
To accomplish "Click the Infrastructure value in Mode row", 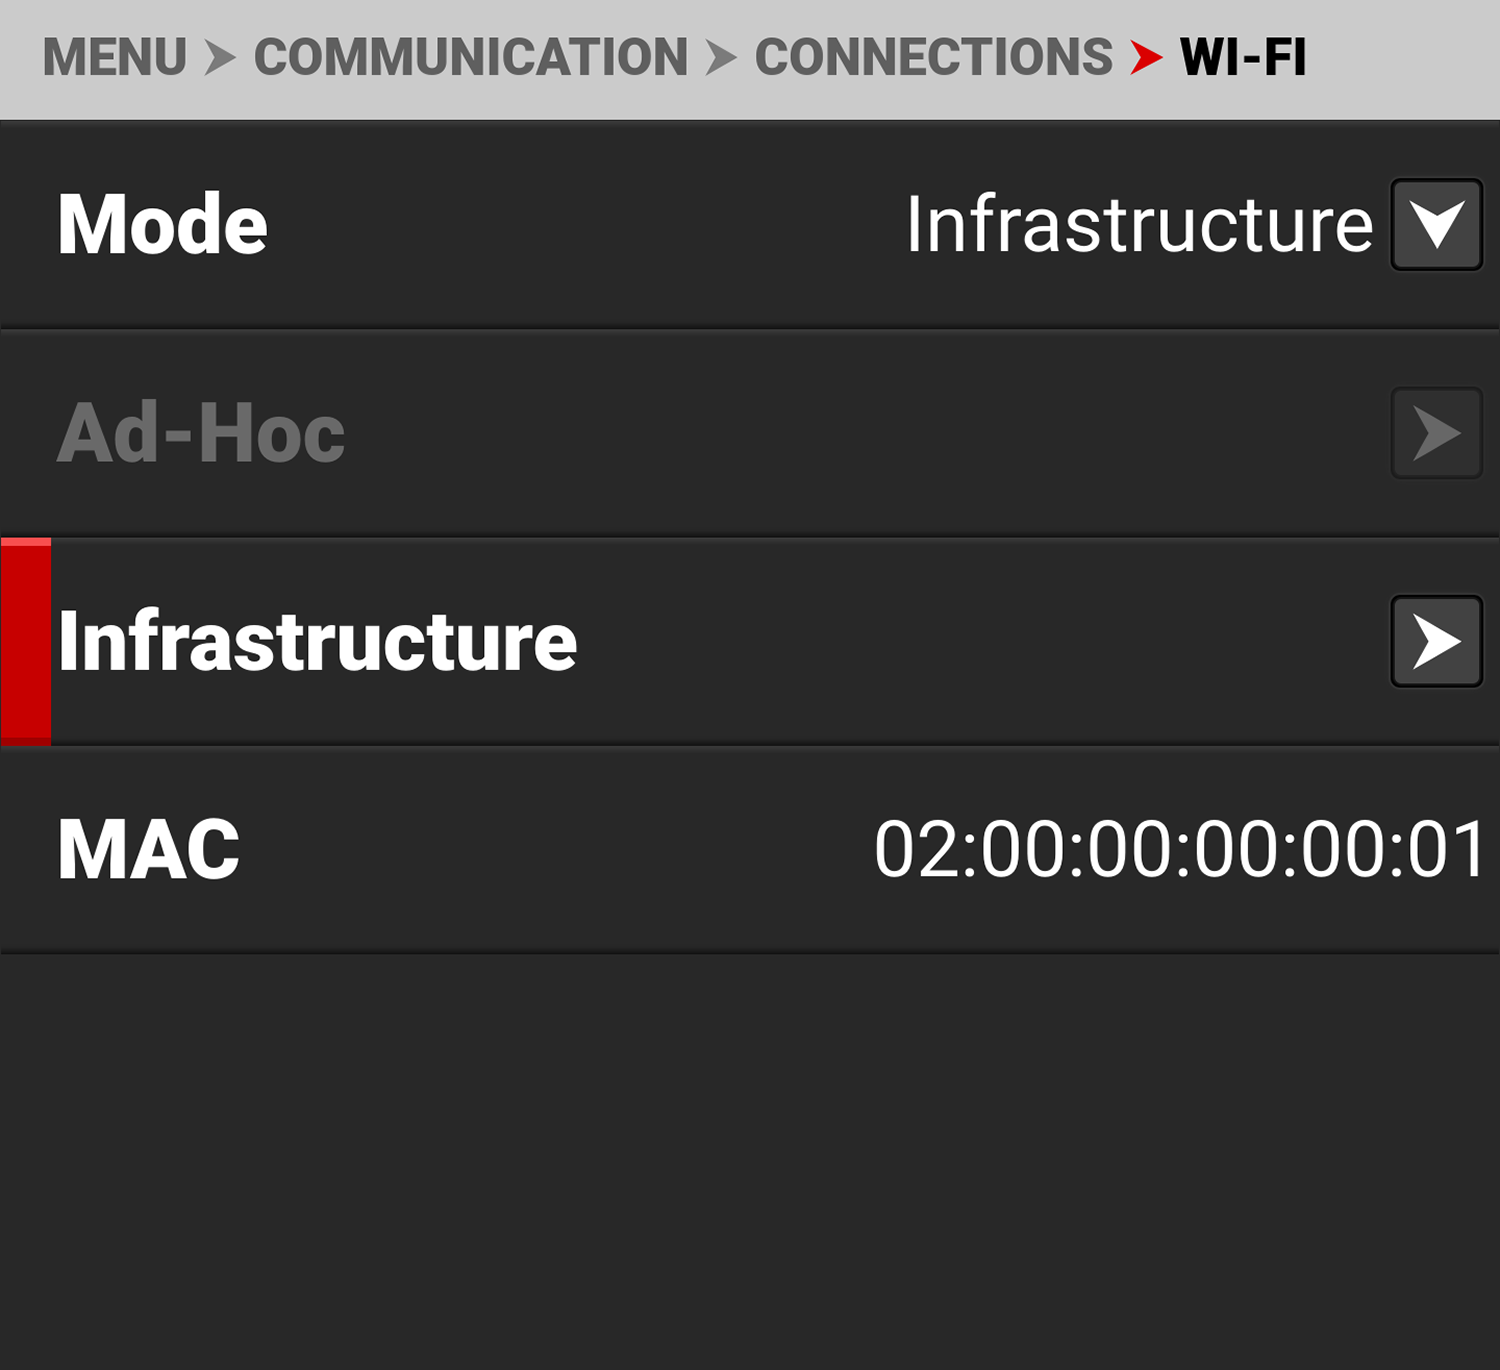I will tap(1139, 225).
